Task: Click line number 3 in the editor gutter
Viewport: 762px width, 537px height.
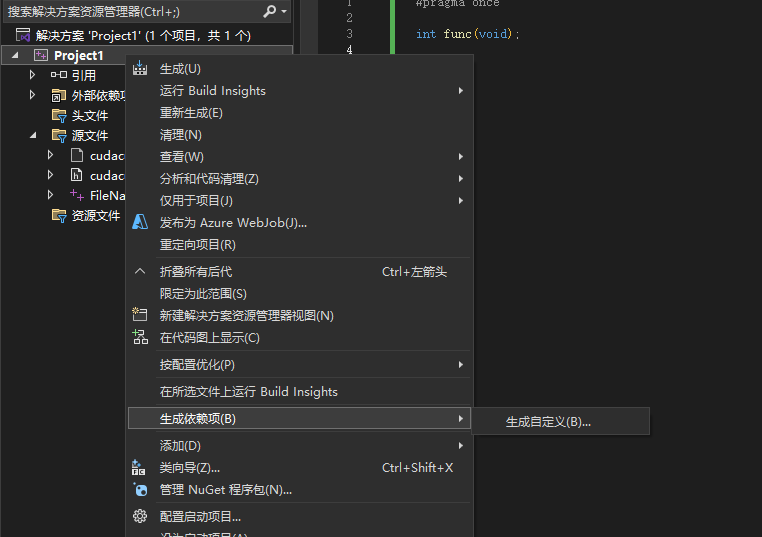Action: click(x=349, y=34)
